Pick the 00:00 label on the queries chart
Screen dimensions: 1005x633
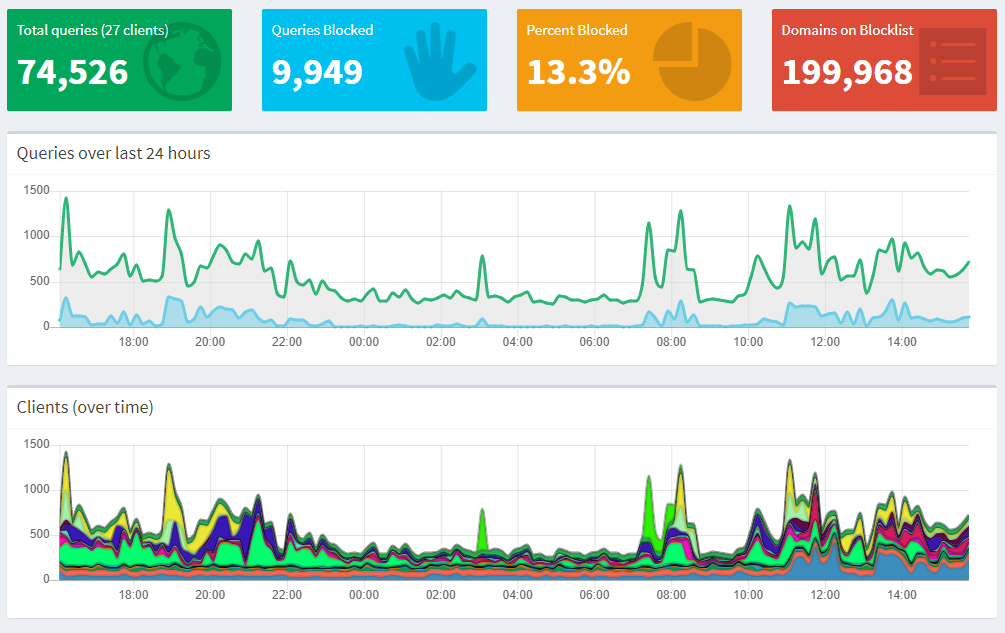364,342
